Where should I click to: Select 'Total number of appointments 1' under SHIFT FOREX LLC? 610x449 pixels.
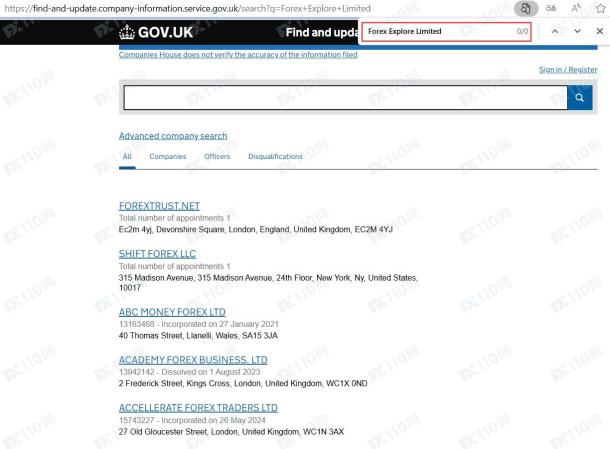click(175, 267)
